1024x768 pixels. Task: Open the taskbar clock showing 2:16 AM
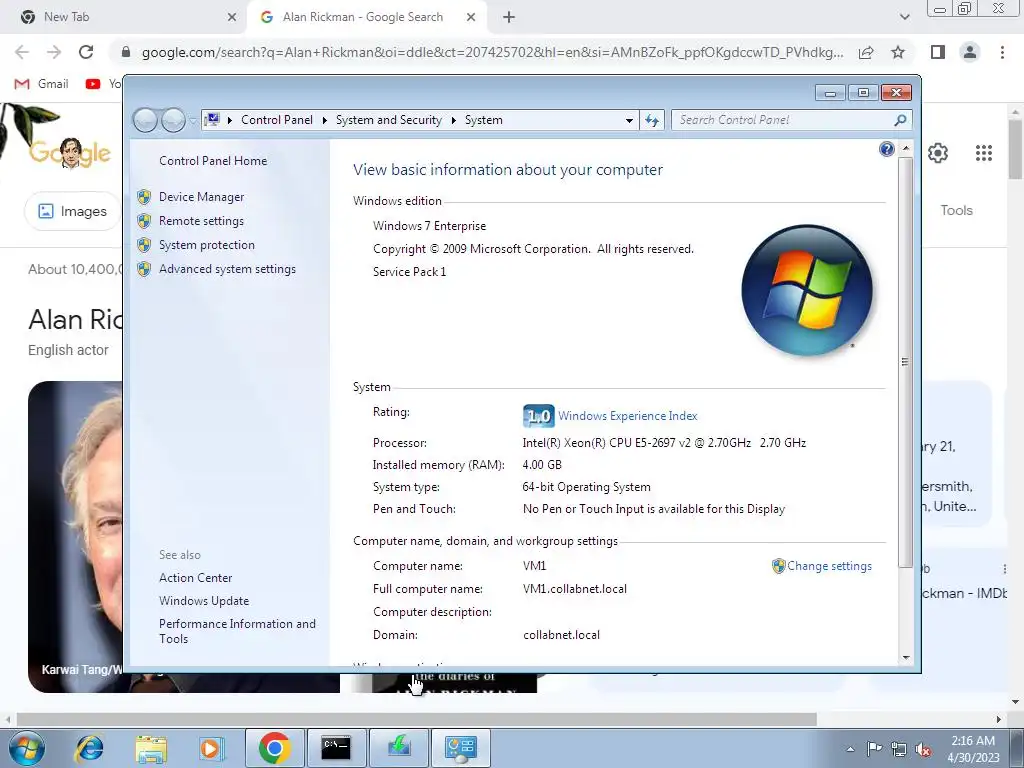tap(973, 749)
